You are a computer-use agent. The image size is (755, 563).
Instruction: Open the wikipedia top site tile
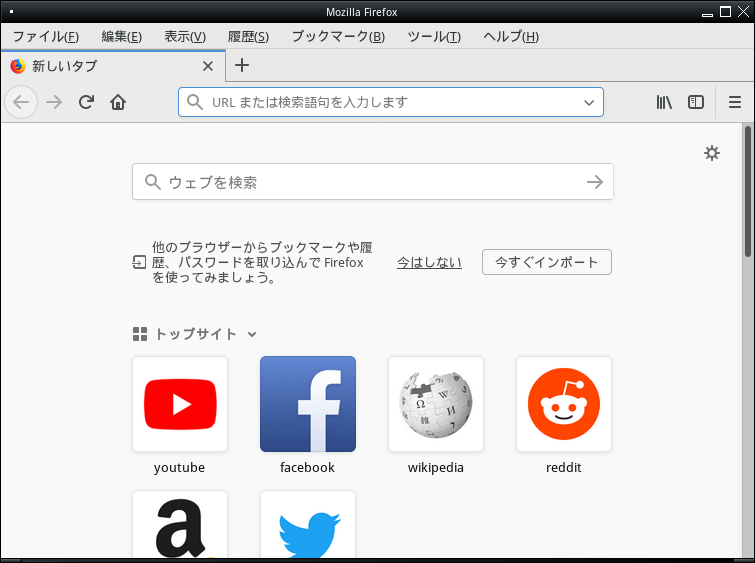coord(436,404)
